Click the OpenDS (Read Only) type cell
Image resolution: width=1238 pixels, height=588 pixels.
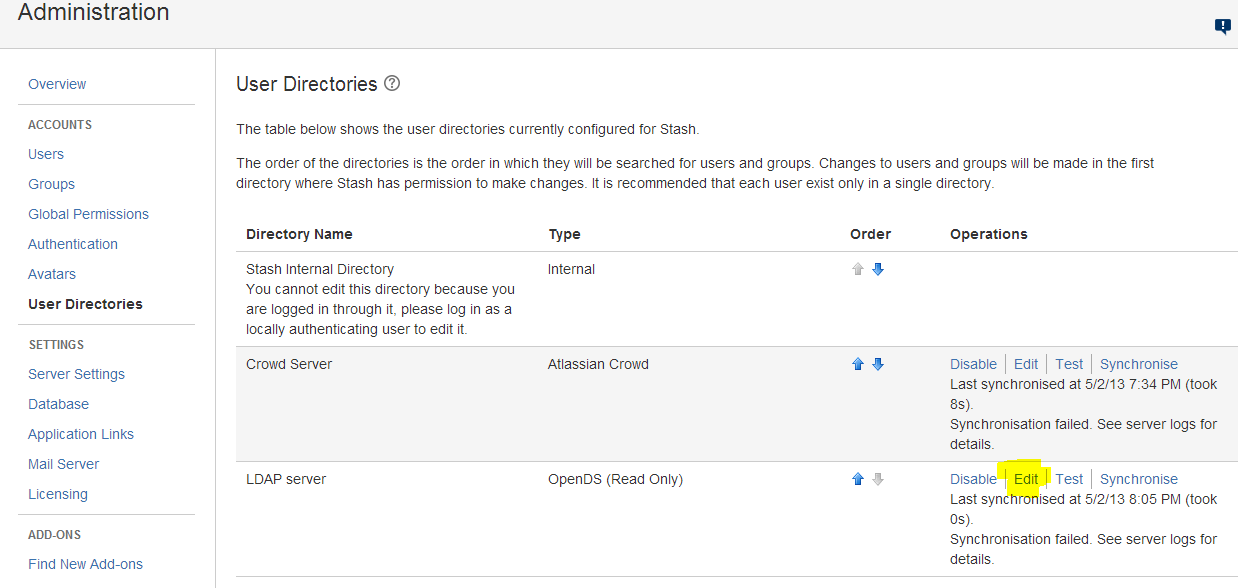coord(615,479)
